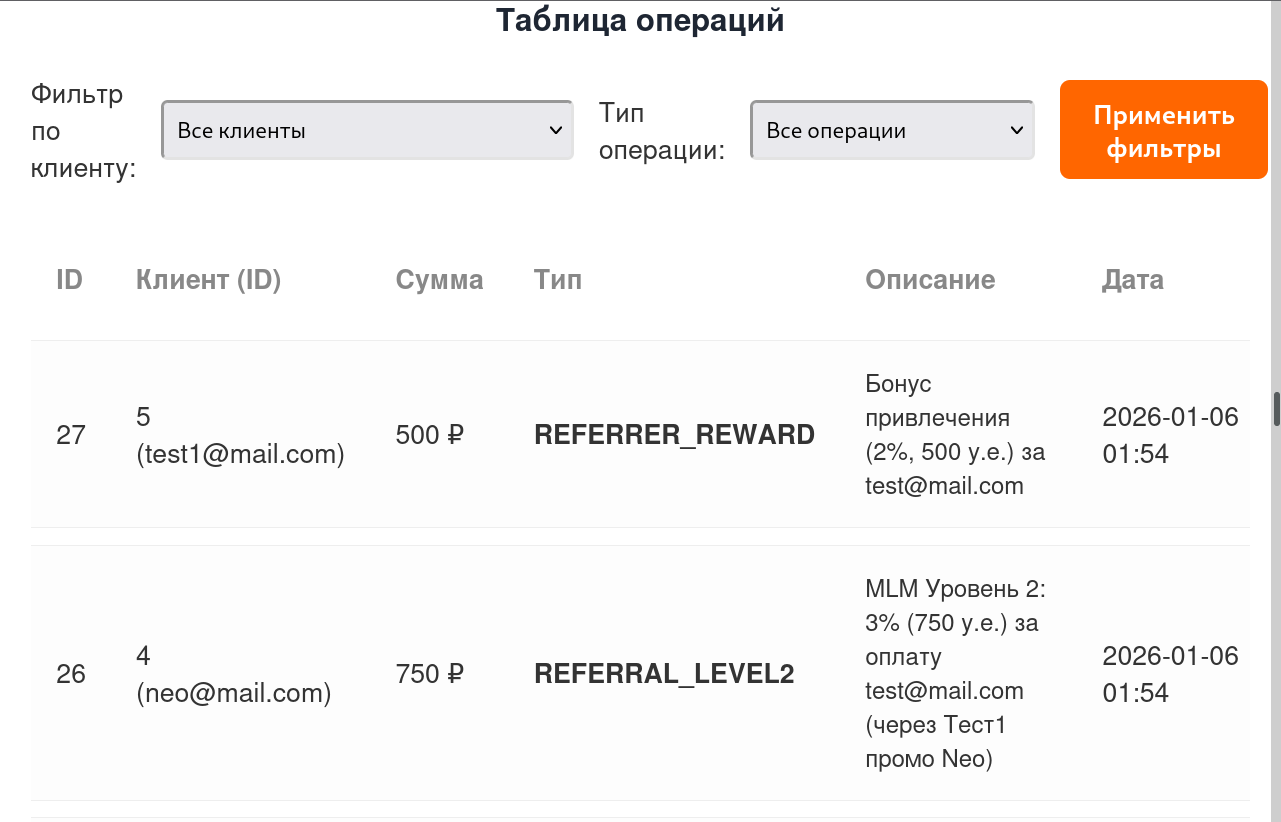Viewport: 1281px width, 822px height.
Task: Click the 'Сумма' column header
Action: [x=439, y=280]
